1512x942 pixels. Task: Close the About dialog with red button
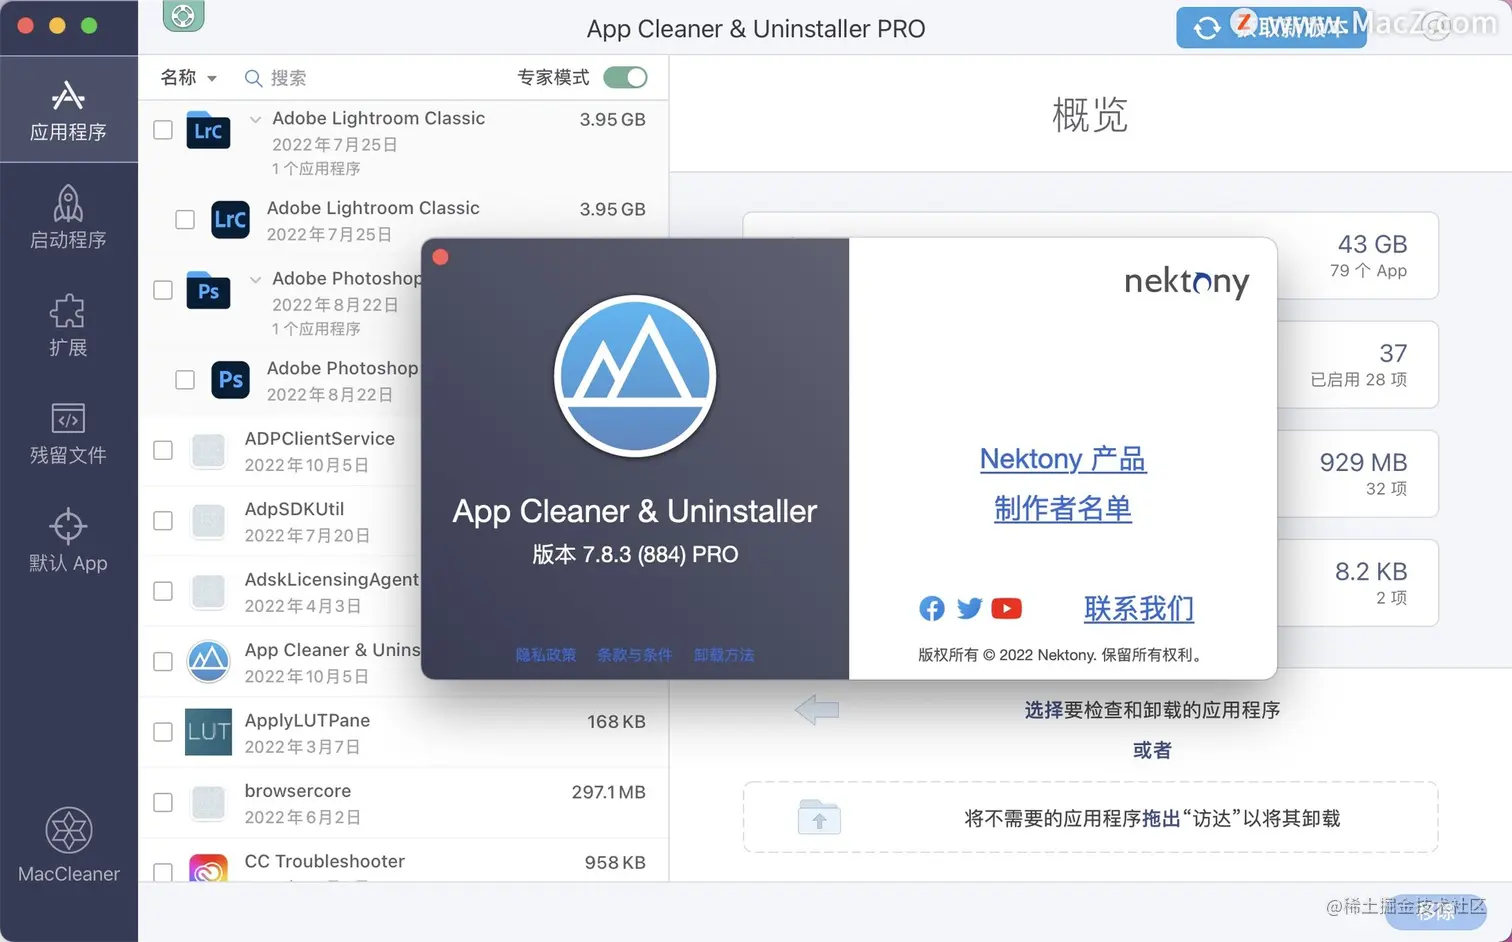coord(440,257)
